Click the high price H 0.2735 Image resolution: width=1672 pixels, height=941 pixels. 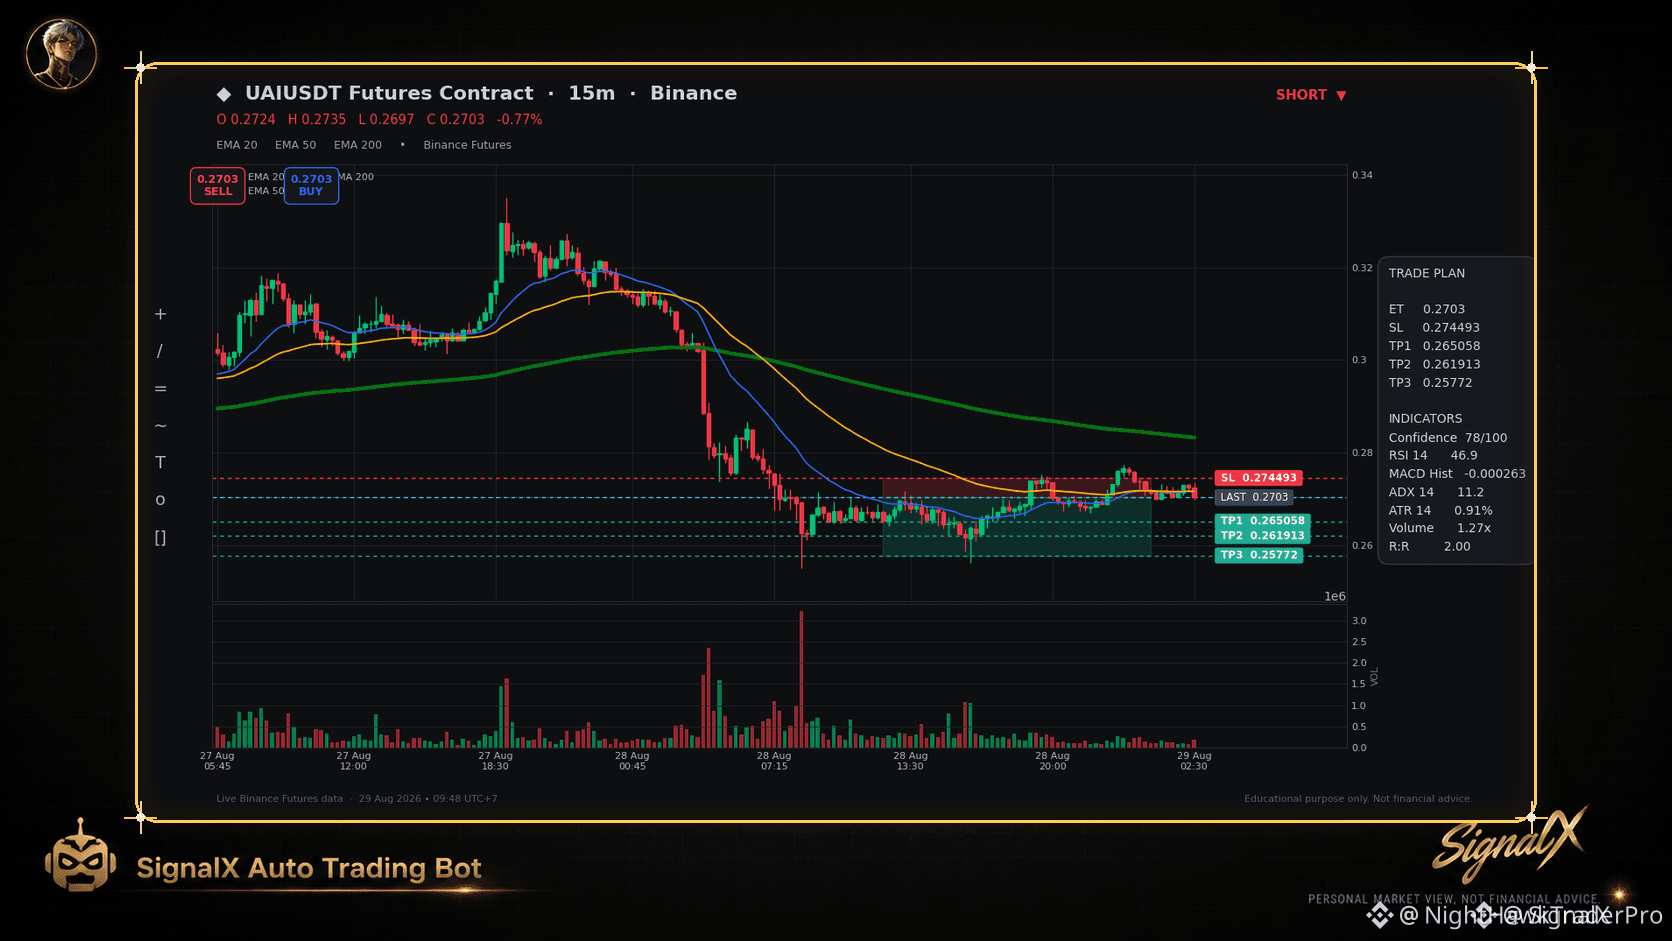point(317,119)
